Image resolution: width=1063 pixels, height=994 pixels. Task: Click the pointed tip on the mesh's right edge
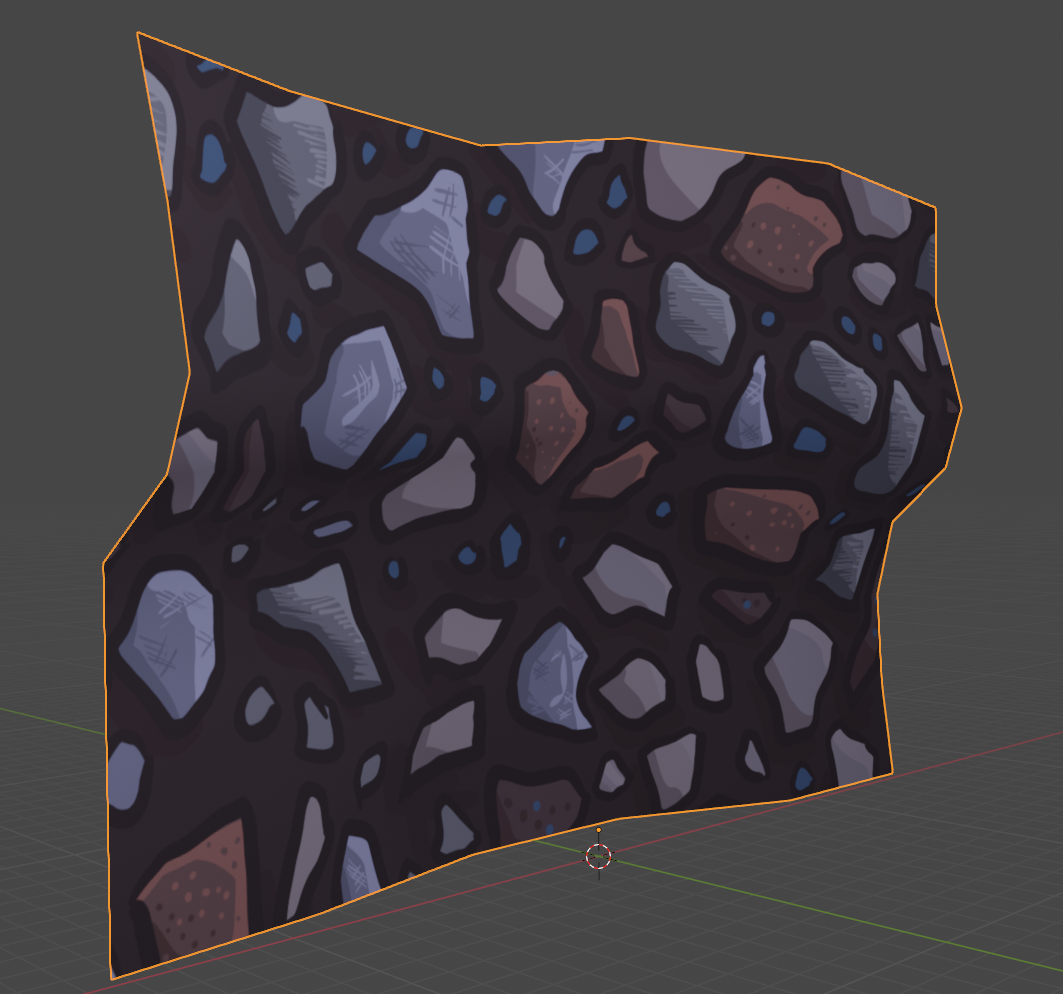tap(961, 407)
